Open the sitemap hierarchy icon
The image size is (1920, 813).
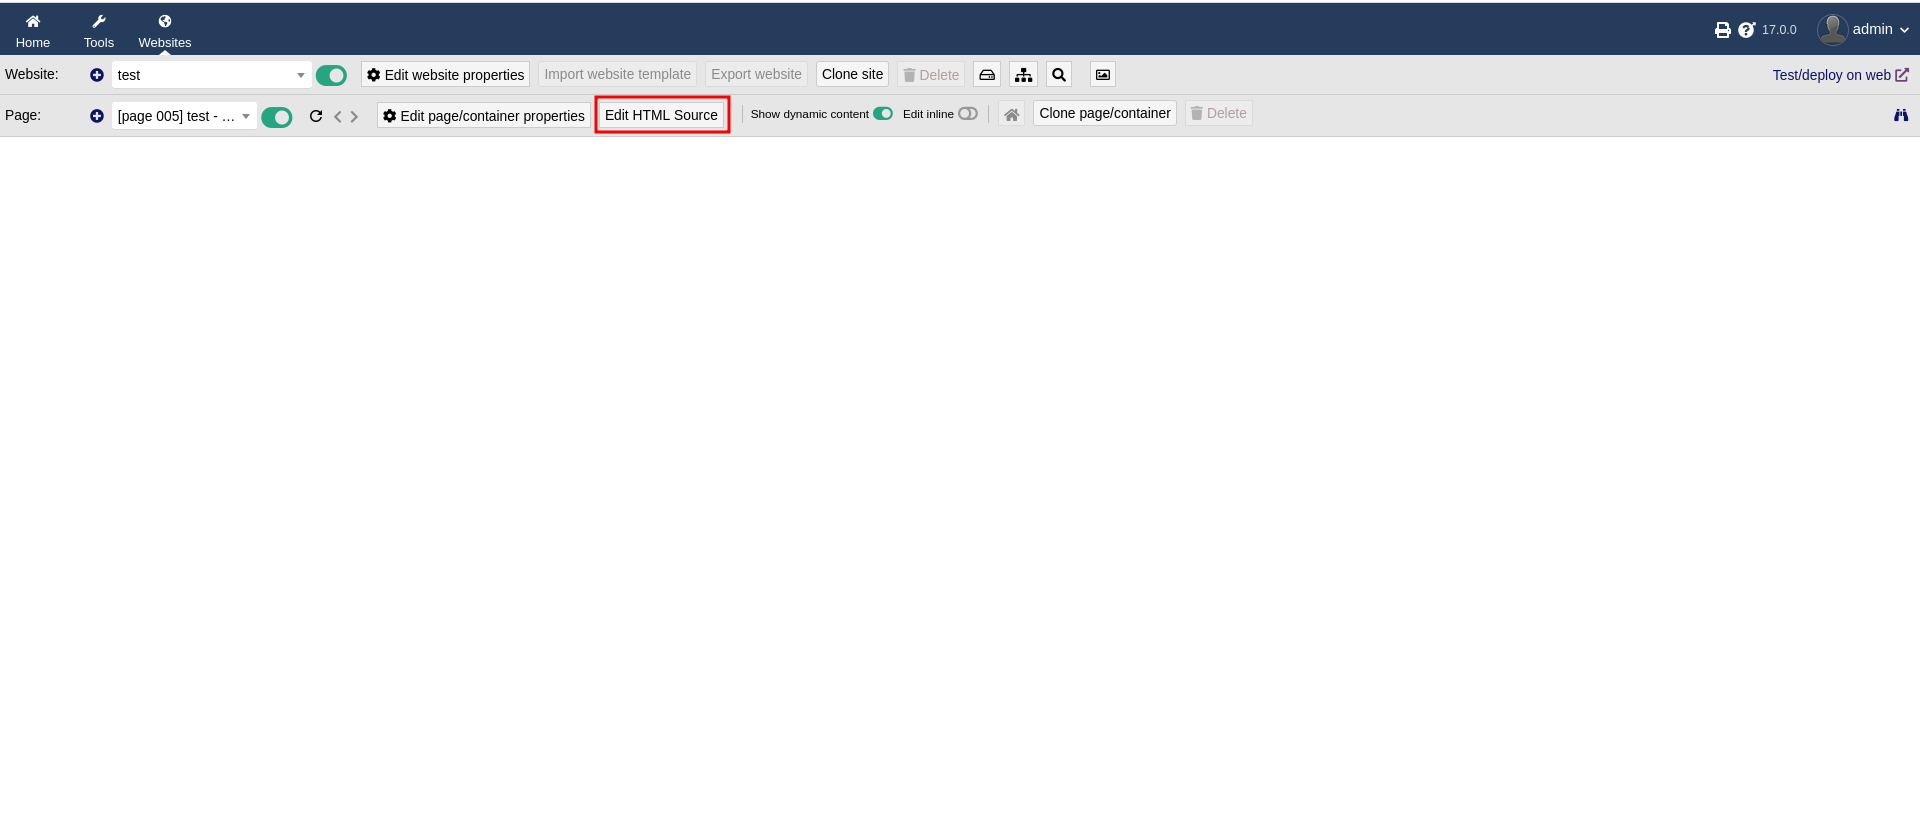(1023, 75)
